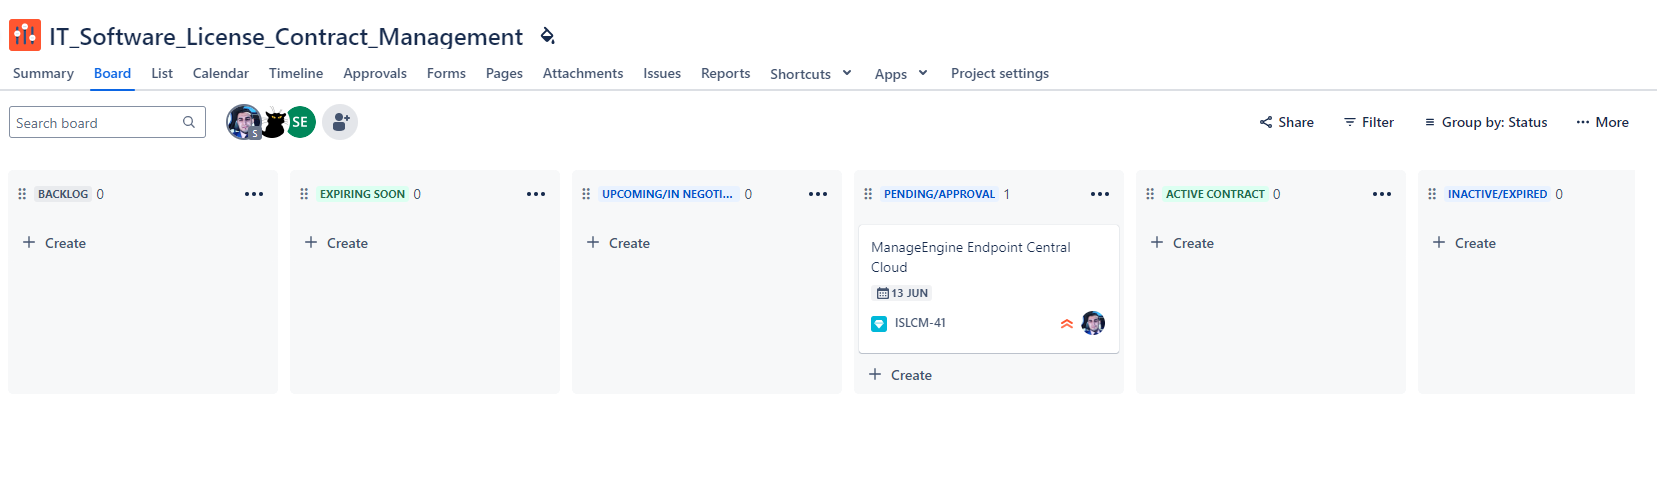The height and width of the screenshot is (491, 1657).
Task: Open Upcoming/In Negotiation column three-dot menu
Action: (x=818, y=194)
